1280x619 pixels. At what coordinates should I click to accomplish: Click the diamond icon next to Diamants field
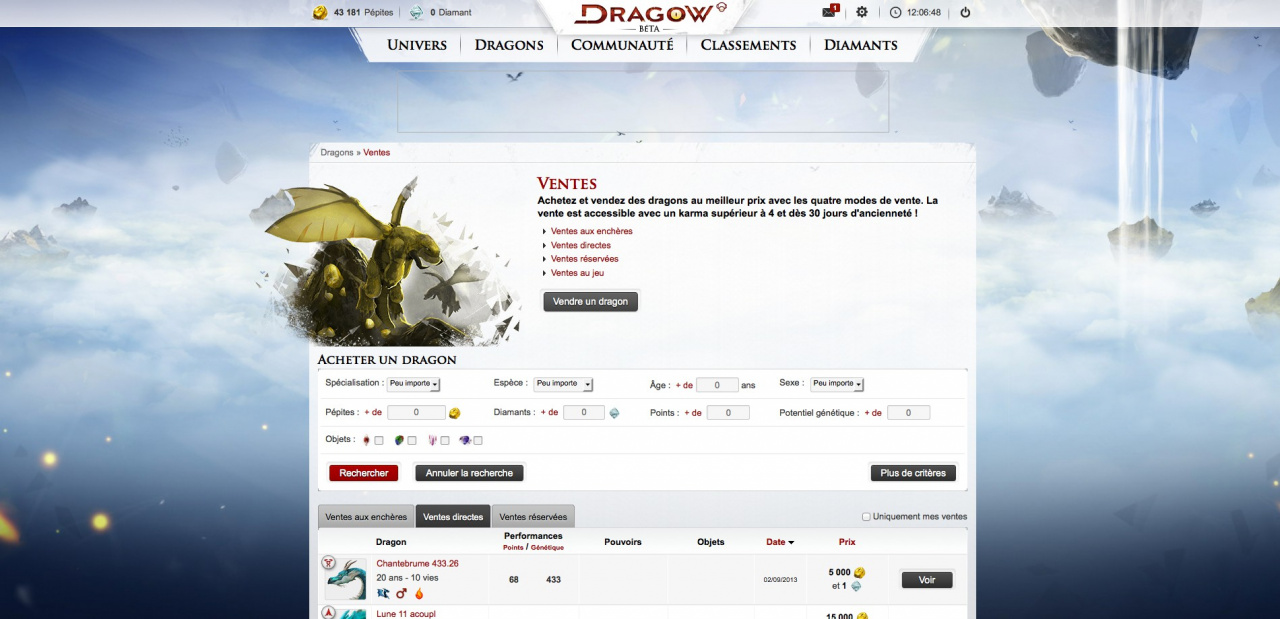click(x=614, y=413)
